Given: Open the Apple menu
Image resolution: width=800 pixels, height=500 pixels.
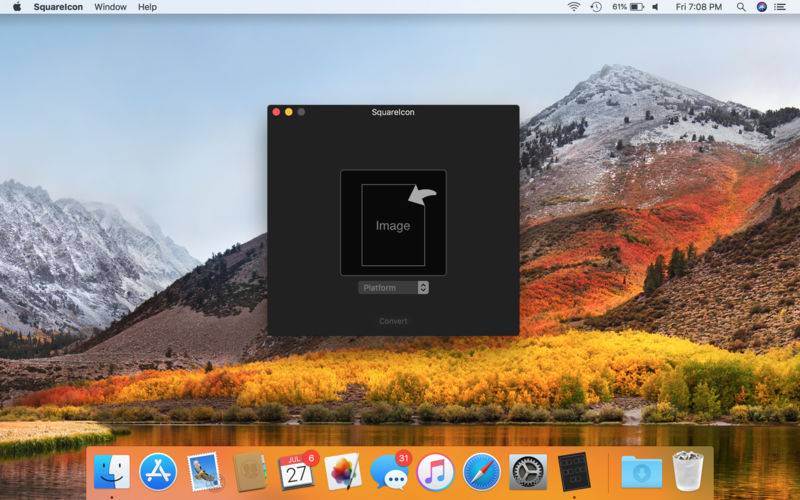Looking at the screenshot, I should tap(17, 7).
